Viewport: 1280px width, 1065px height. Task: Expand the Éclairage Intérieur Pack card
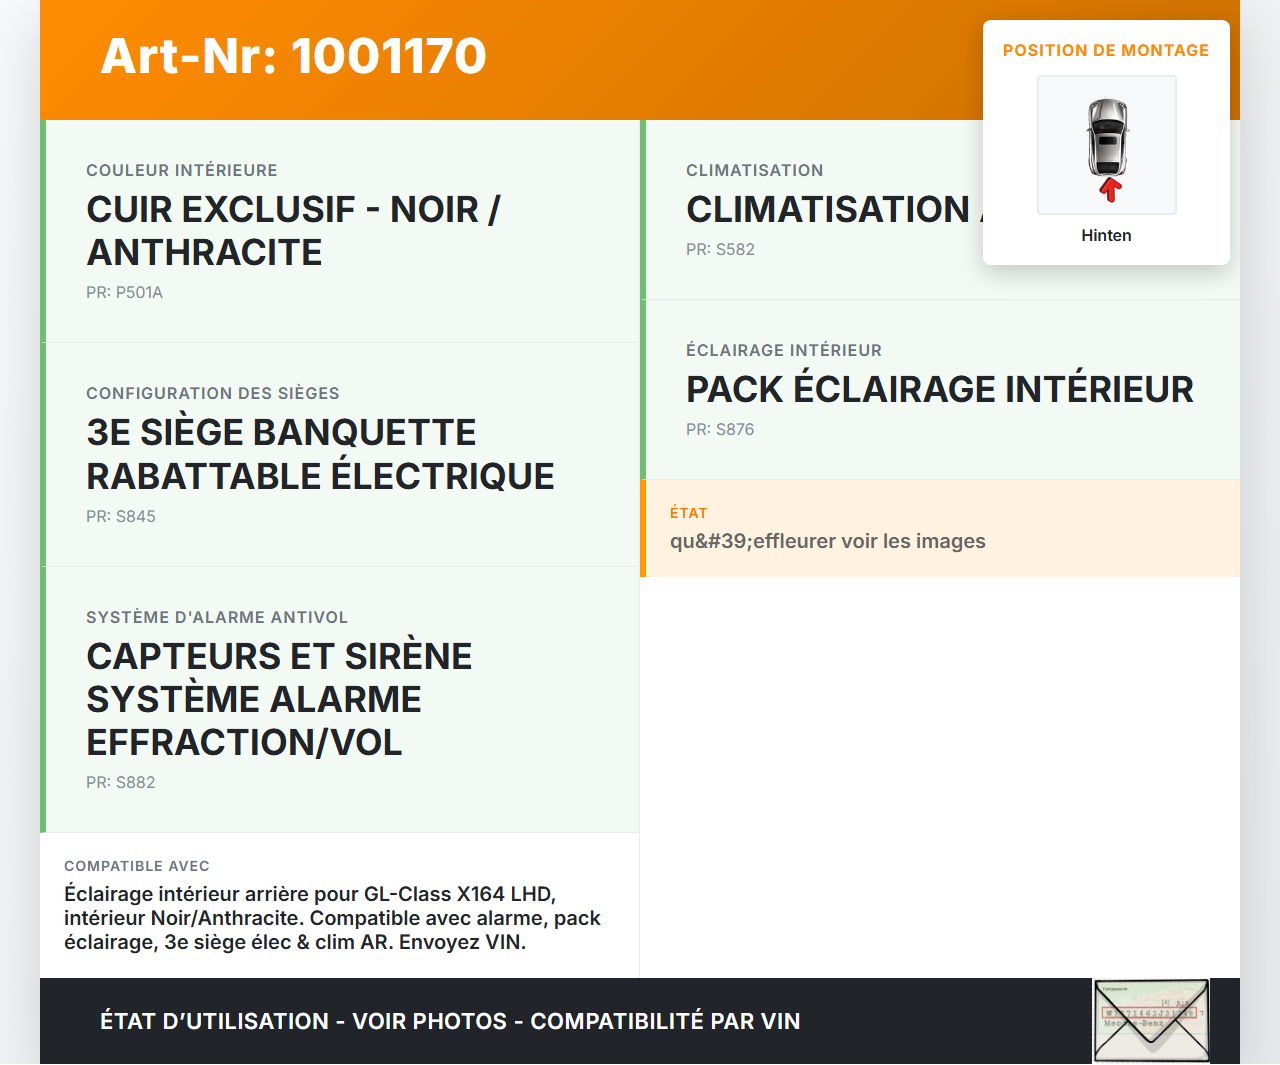pos(940,389)
